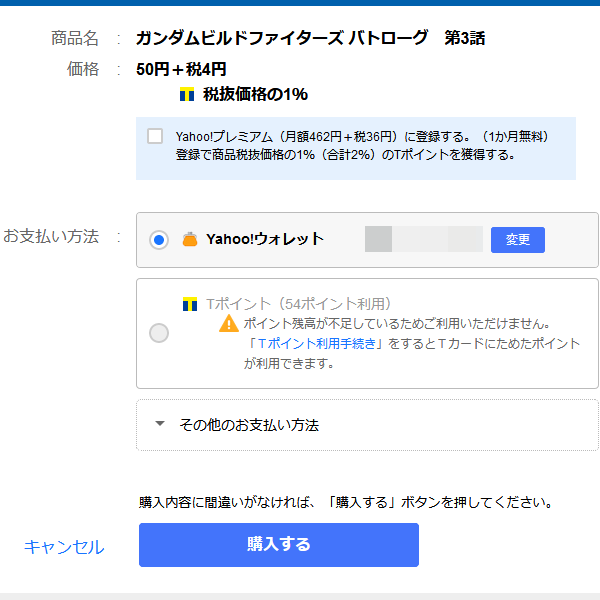Click the orange warning triangle icon

(x=229, y=323)
